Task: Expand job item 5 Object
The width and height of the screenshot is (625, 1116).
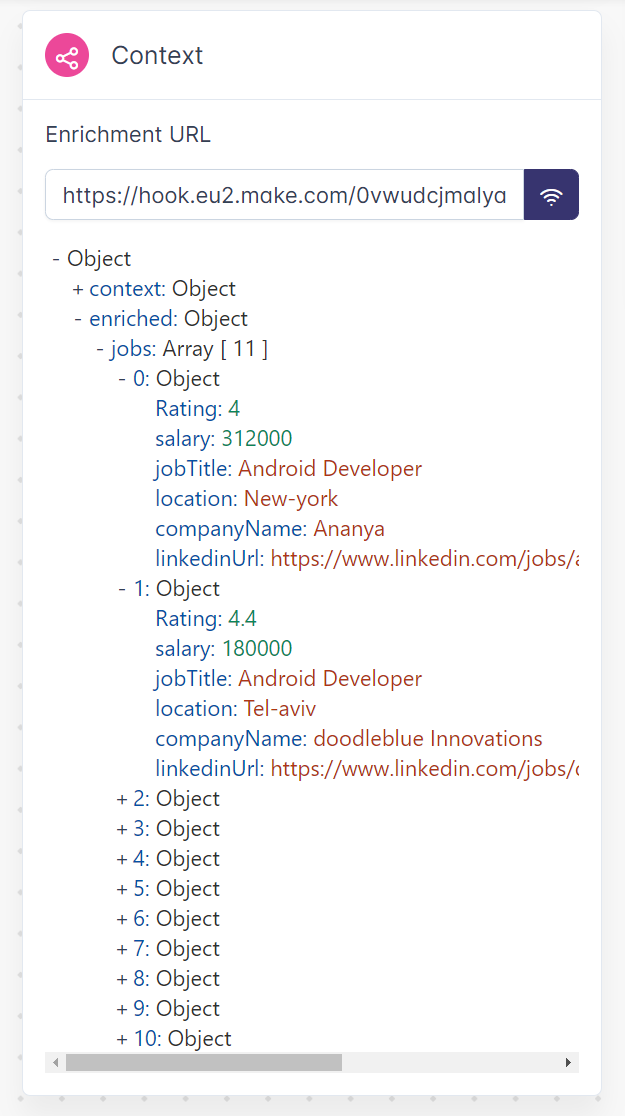Action: pyautogui.click(x=122, y=889)
